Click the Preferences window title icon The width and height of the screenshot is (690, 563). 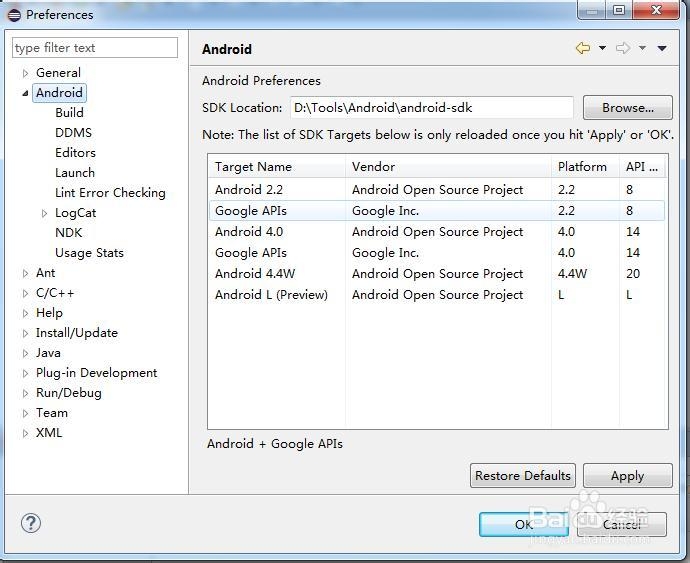pyautogui.click(x=14, y=15)
